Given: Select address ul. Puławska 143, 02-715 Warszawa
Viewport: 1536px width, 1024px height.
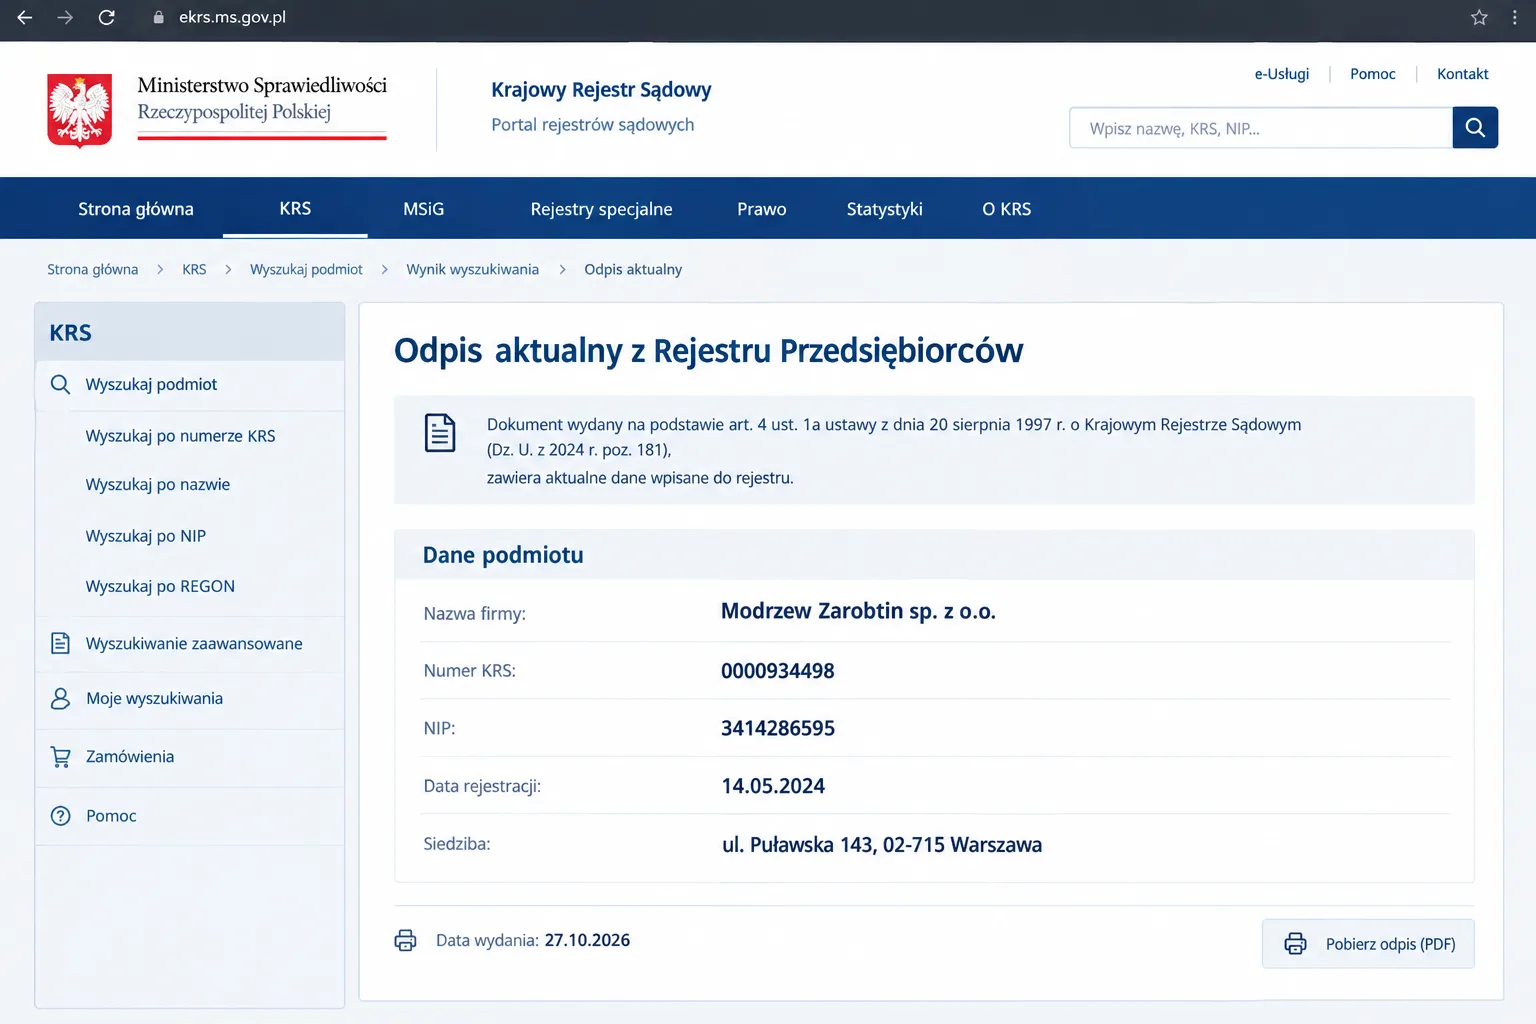Looking at the screenshot, I should [881, 844].
